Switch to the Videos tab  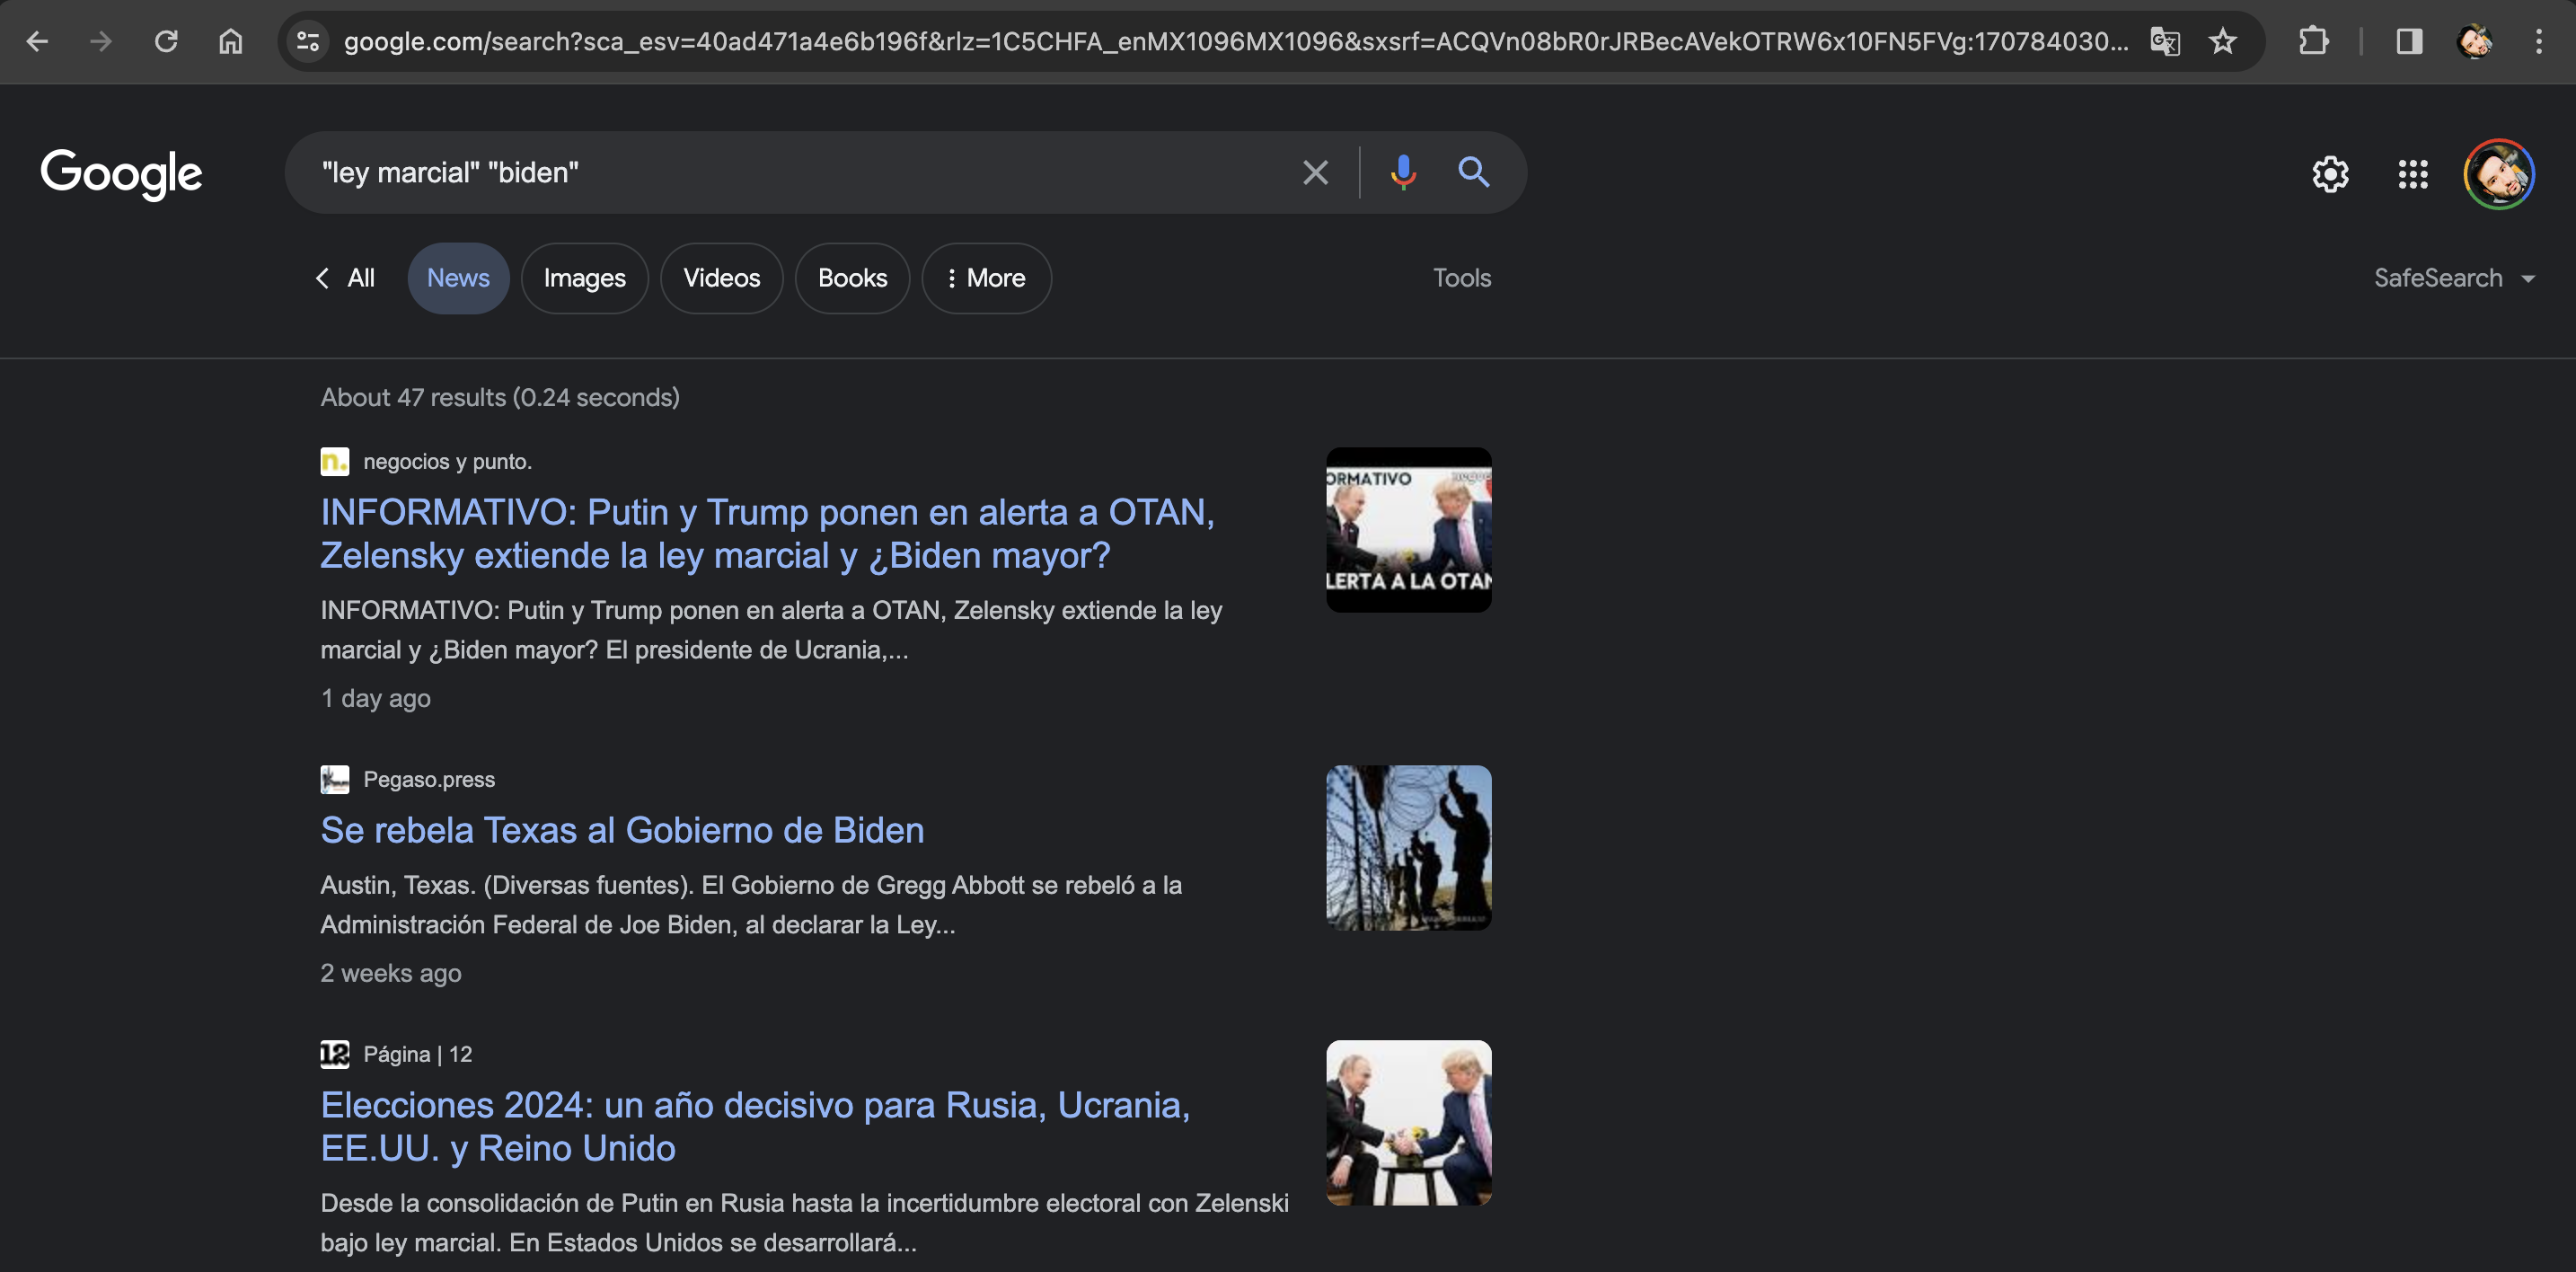pyautogui.click(x=721, y=278)
